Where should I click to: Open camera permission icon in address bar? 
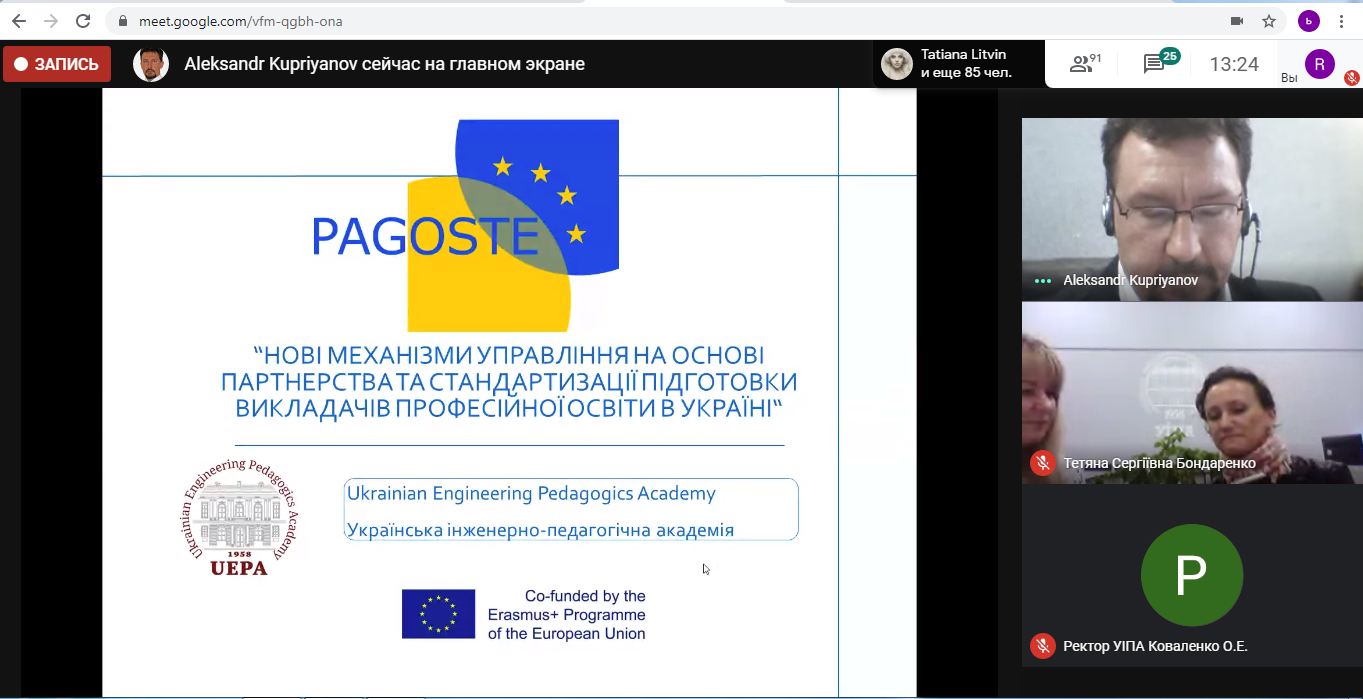coord(1237,21)
